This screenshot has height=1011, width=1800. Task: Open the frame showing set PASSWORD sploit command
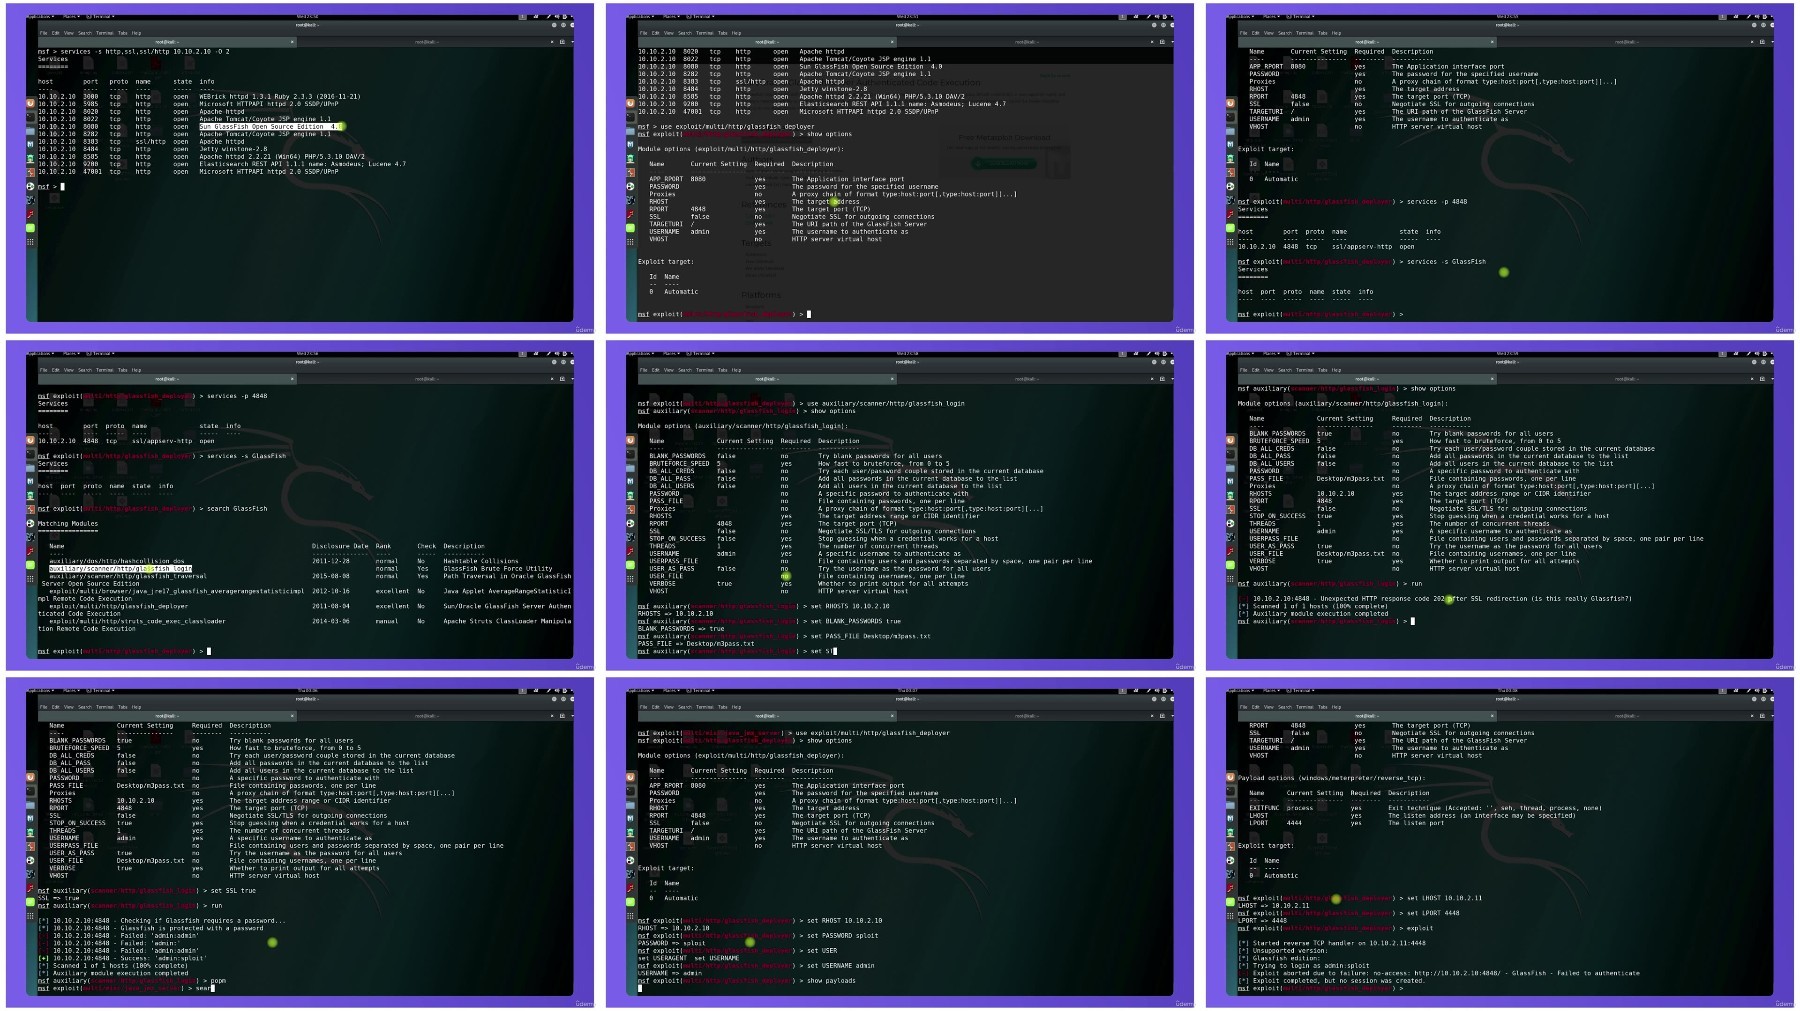pyautogui.click(x=900, y=842)
